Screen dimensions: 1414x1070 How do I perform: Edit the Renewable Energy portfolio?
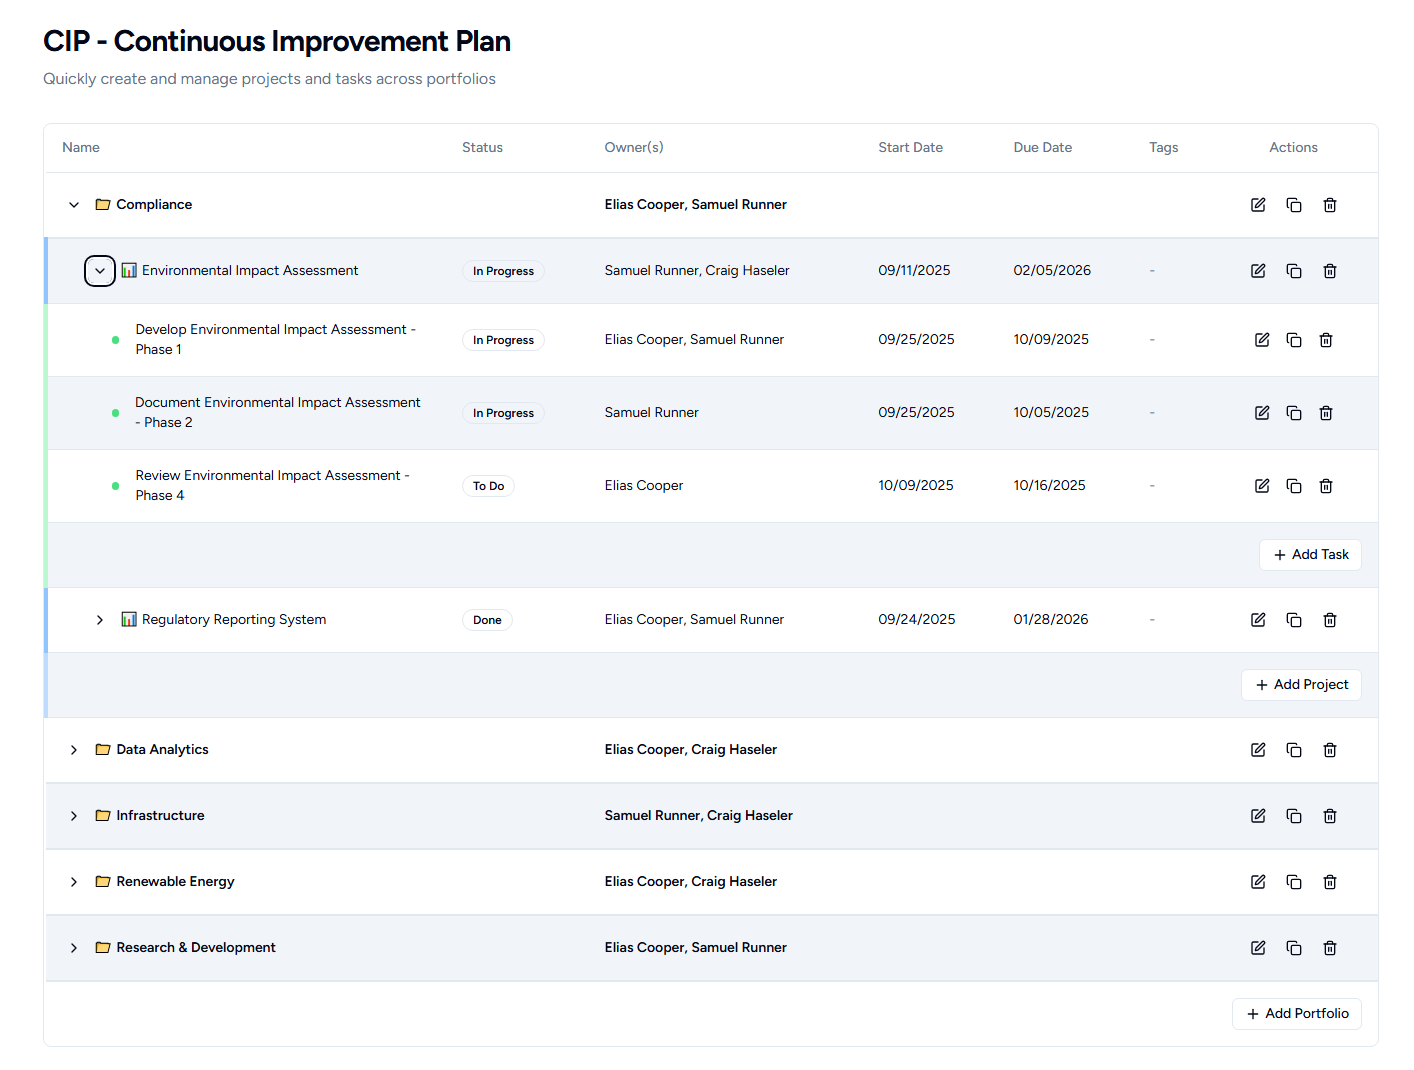click(1258, 882)
